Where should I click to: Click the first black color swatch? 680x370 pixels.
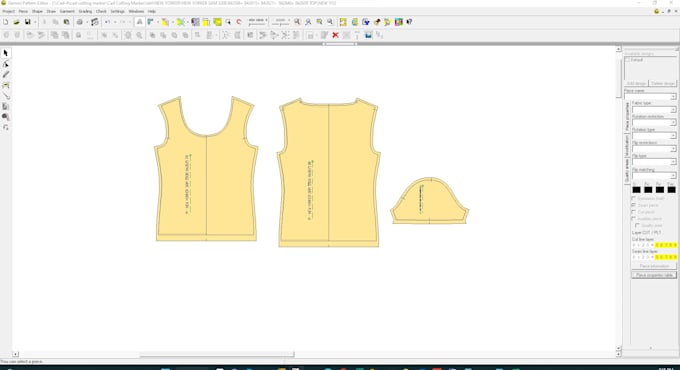tap(636, 190)
